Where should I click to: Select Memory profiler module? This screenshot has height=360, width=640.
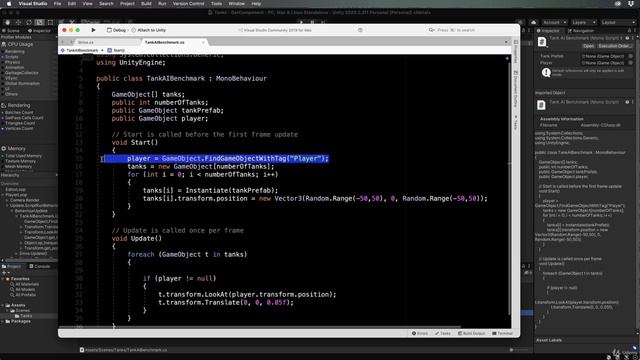tap(13, 149)
